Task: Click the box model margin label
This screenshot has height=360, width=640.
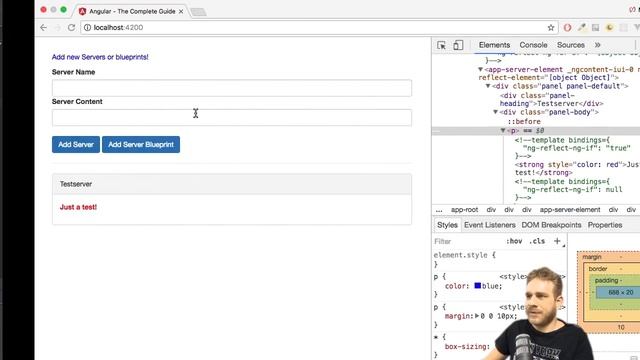Action: [x=592, y=257]
